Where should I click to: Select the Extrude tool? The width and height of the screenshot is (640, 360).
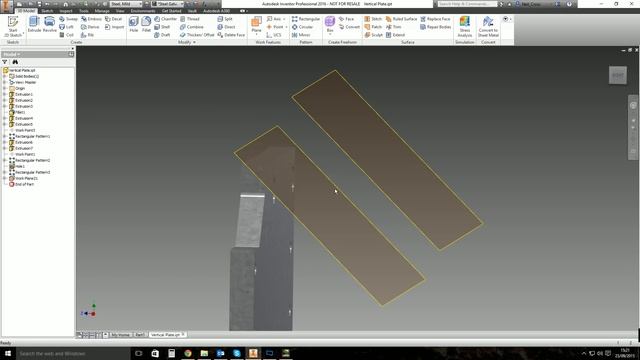[x=34, y=24]
